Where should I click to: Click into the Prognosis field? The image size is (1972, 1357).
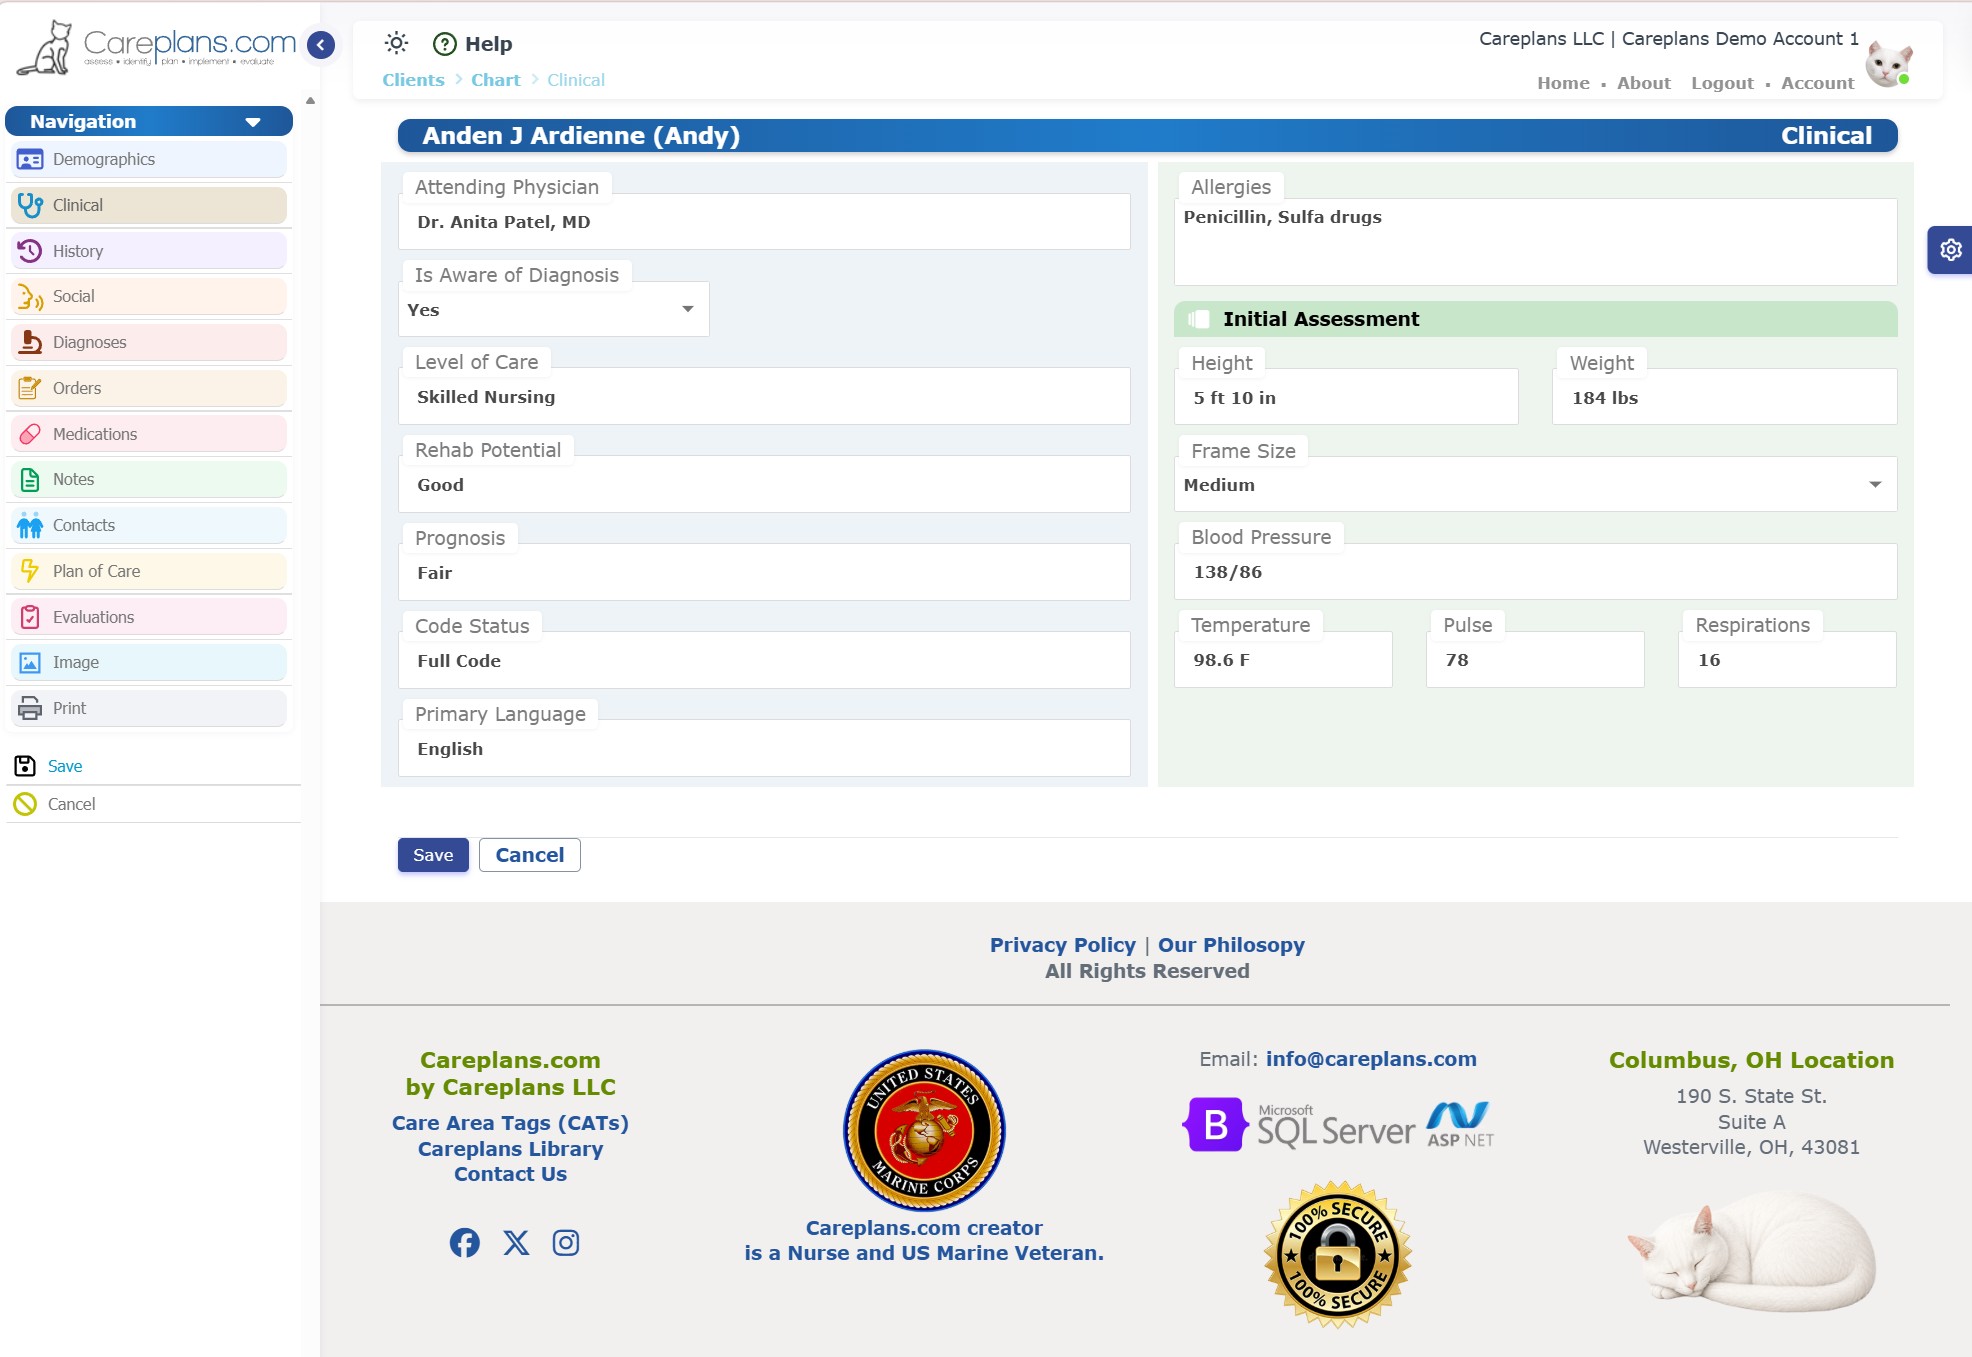click(764, 573)
